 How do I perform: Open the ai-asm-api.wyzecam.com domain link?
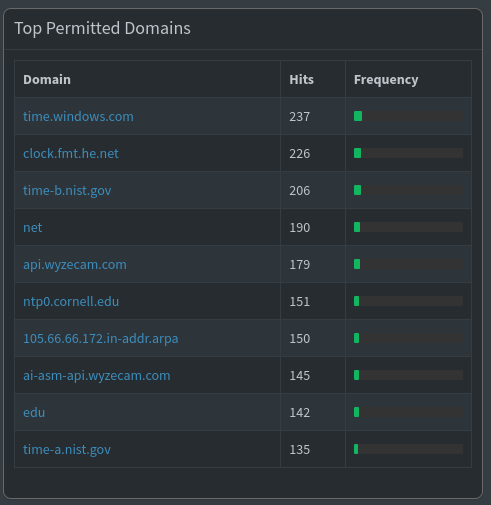point(97,375)
